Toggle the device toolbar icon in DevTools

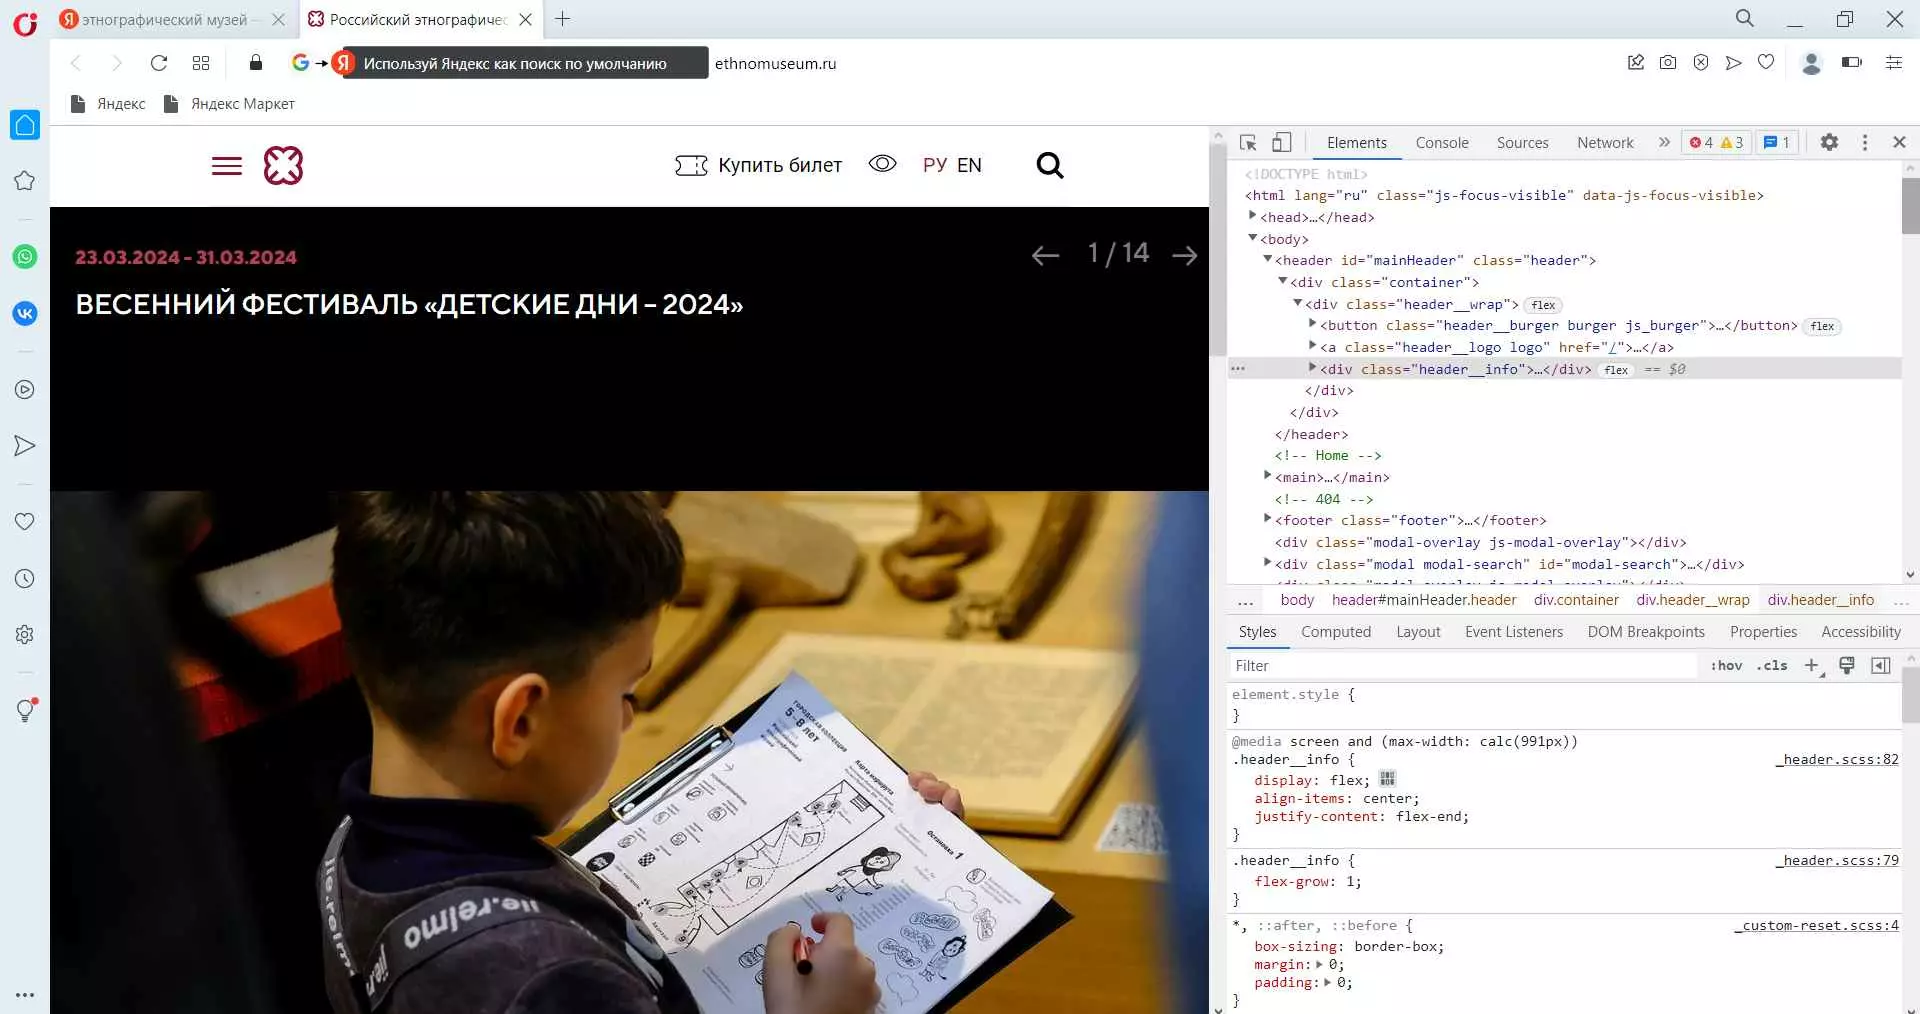coord(1281,143)
